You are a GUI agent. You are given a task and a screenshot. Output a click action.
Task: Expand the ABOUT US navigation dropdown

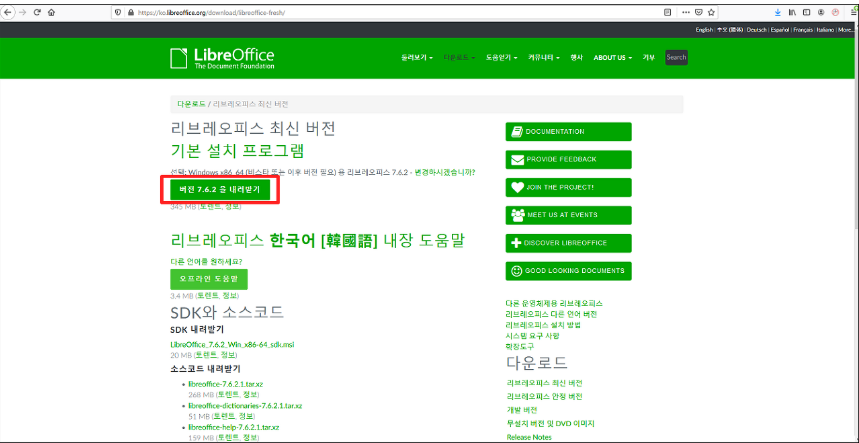click(x=612, y=57)
